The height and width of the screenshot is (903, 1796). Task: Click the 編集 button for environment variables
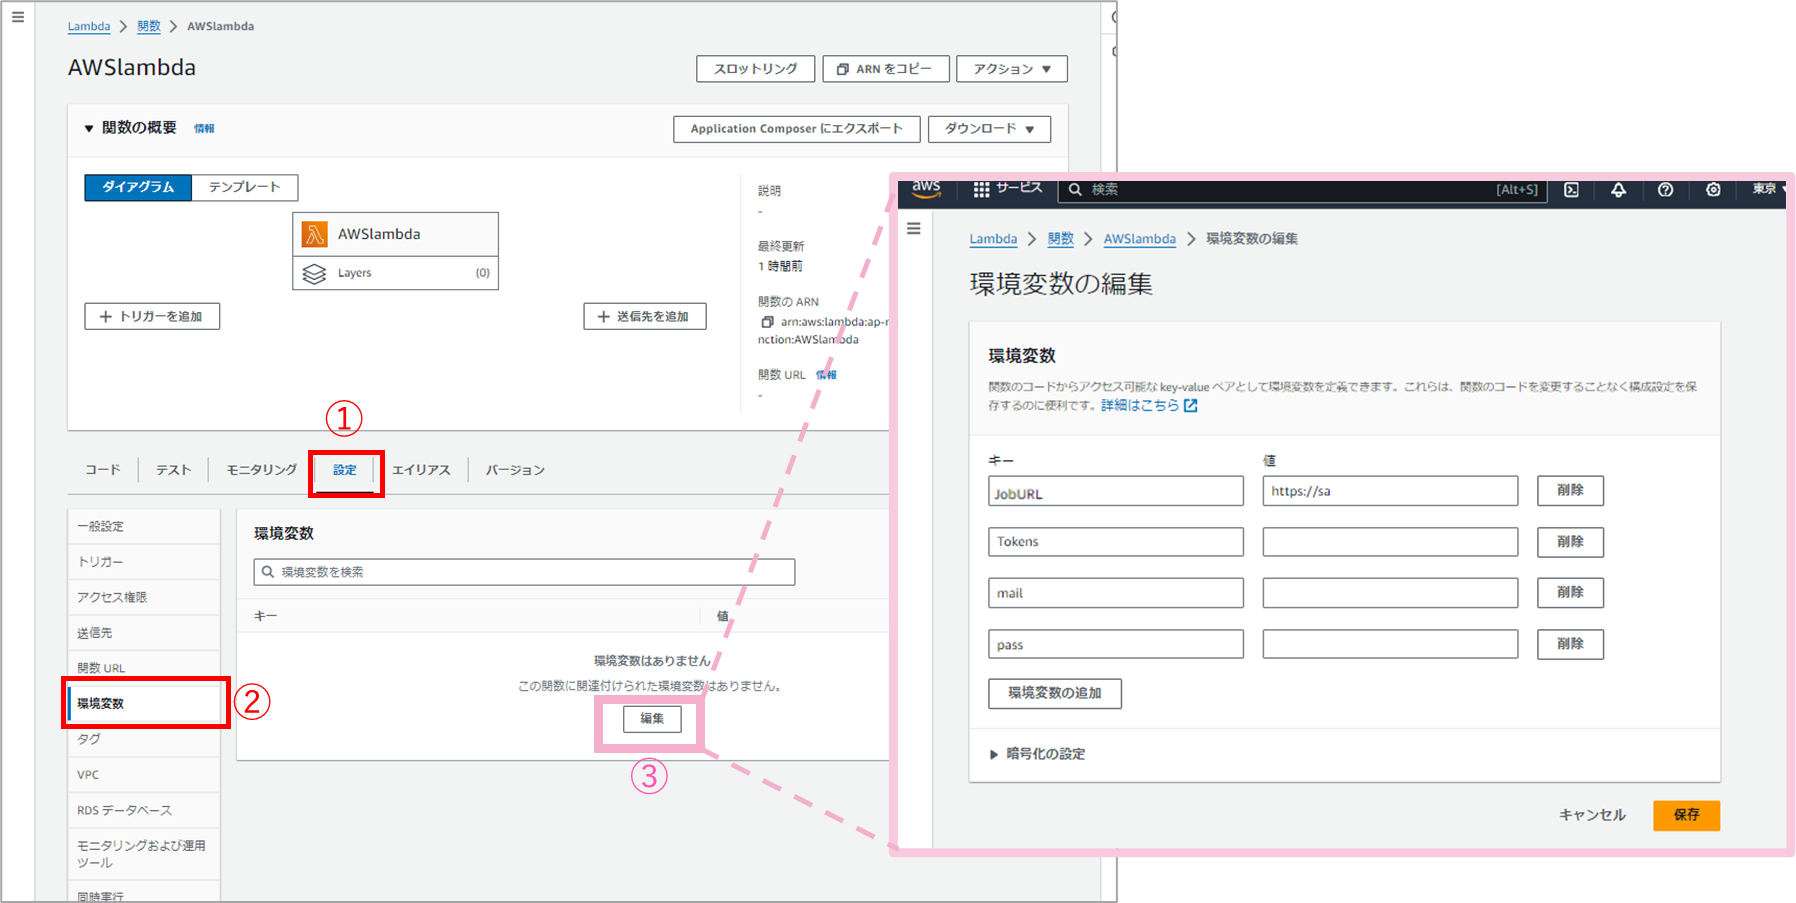tap(652, 719)
